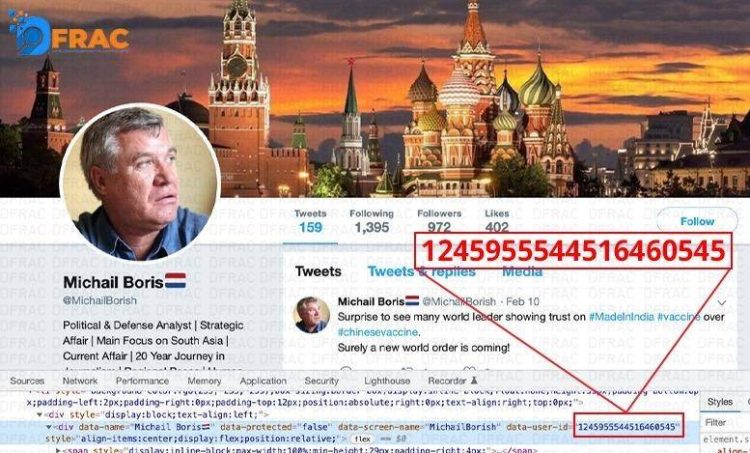Screen dimensions: 750x453
Task: Click the Recorder flask icon in DevTools
Action: (474, 381)
